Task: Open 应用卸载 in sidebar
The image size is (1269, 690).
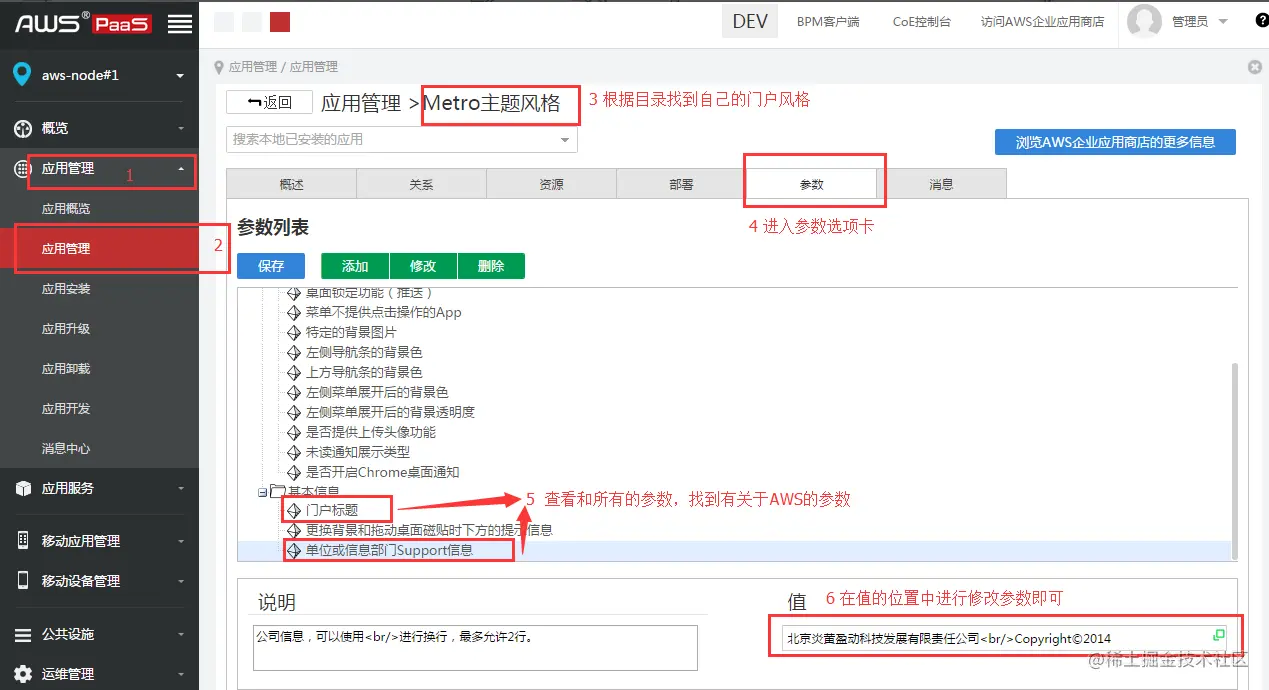Action: [66, 369]
